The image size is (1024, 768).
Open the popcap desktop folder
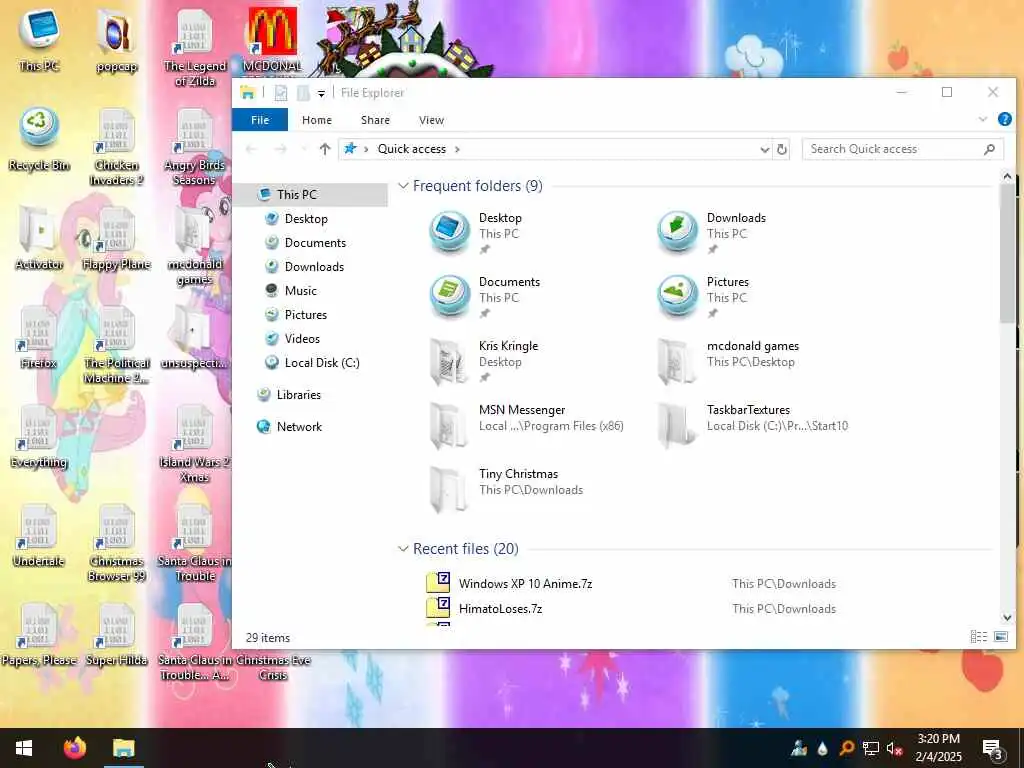click(116, 40)
